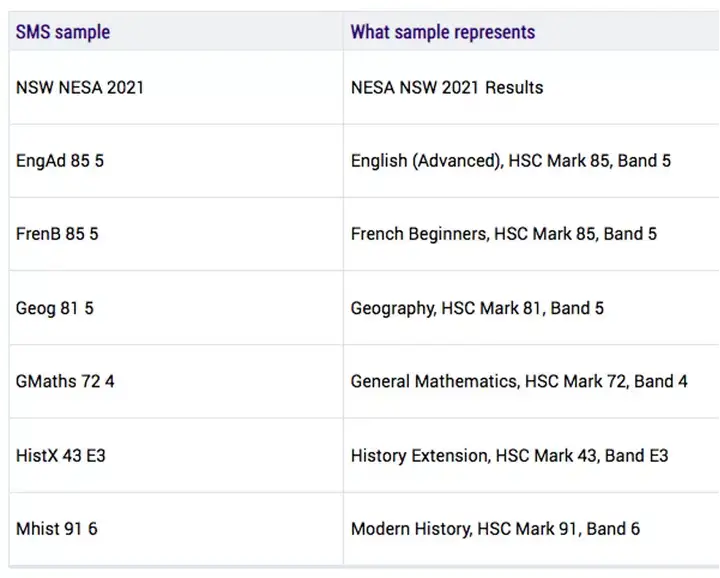The image size is (720, 578).
Task: Click 'Band 6' in the Modern History row
Action: [x=613, y=529]
